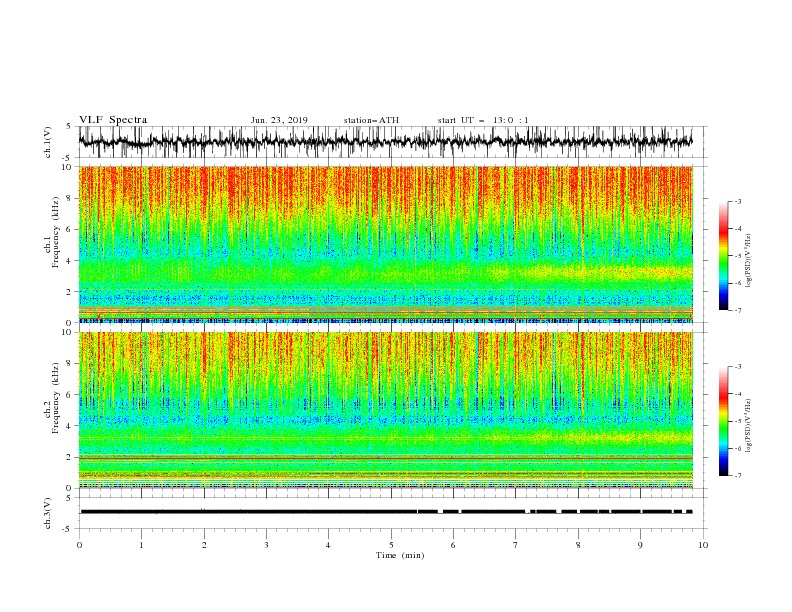Click inside the ch.1 spectrogram panel

click(386, 244)
